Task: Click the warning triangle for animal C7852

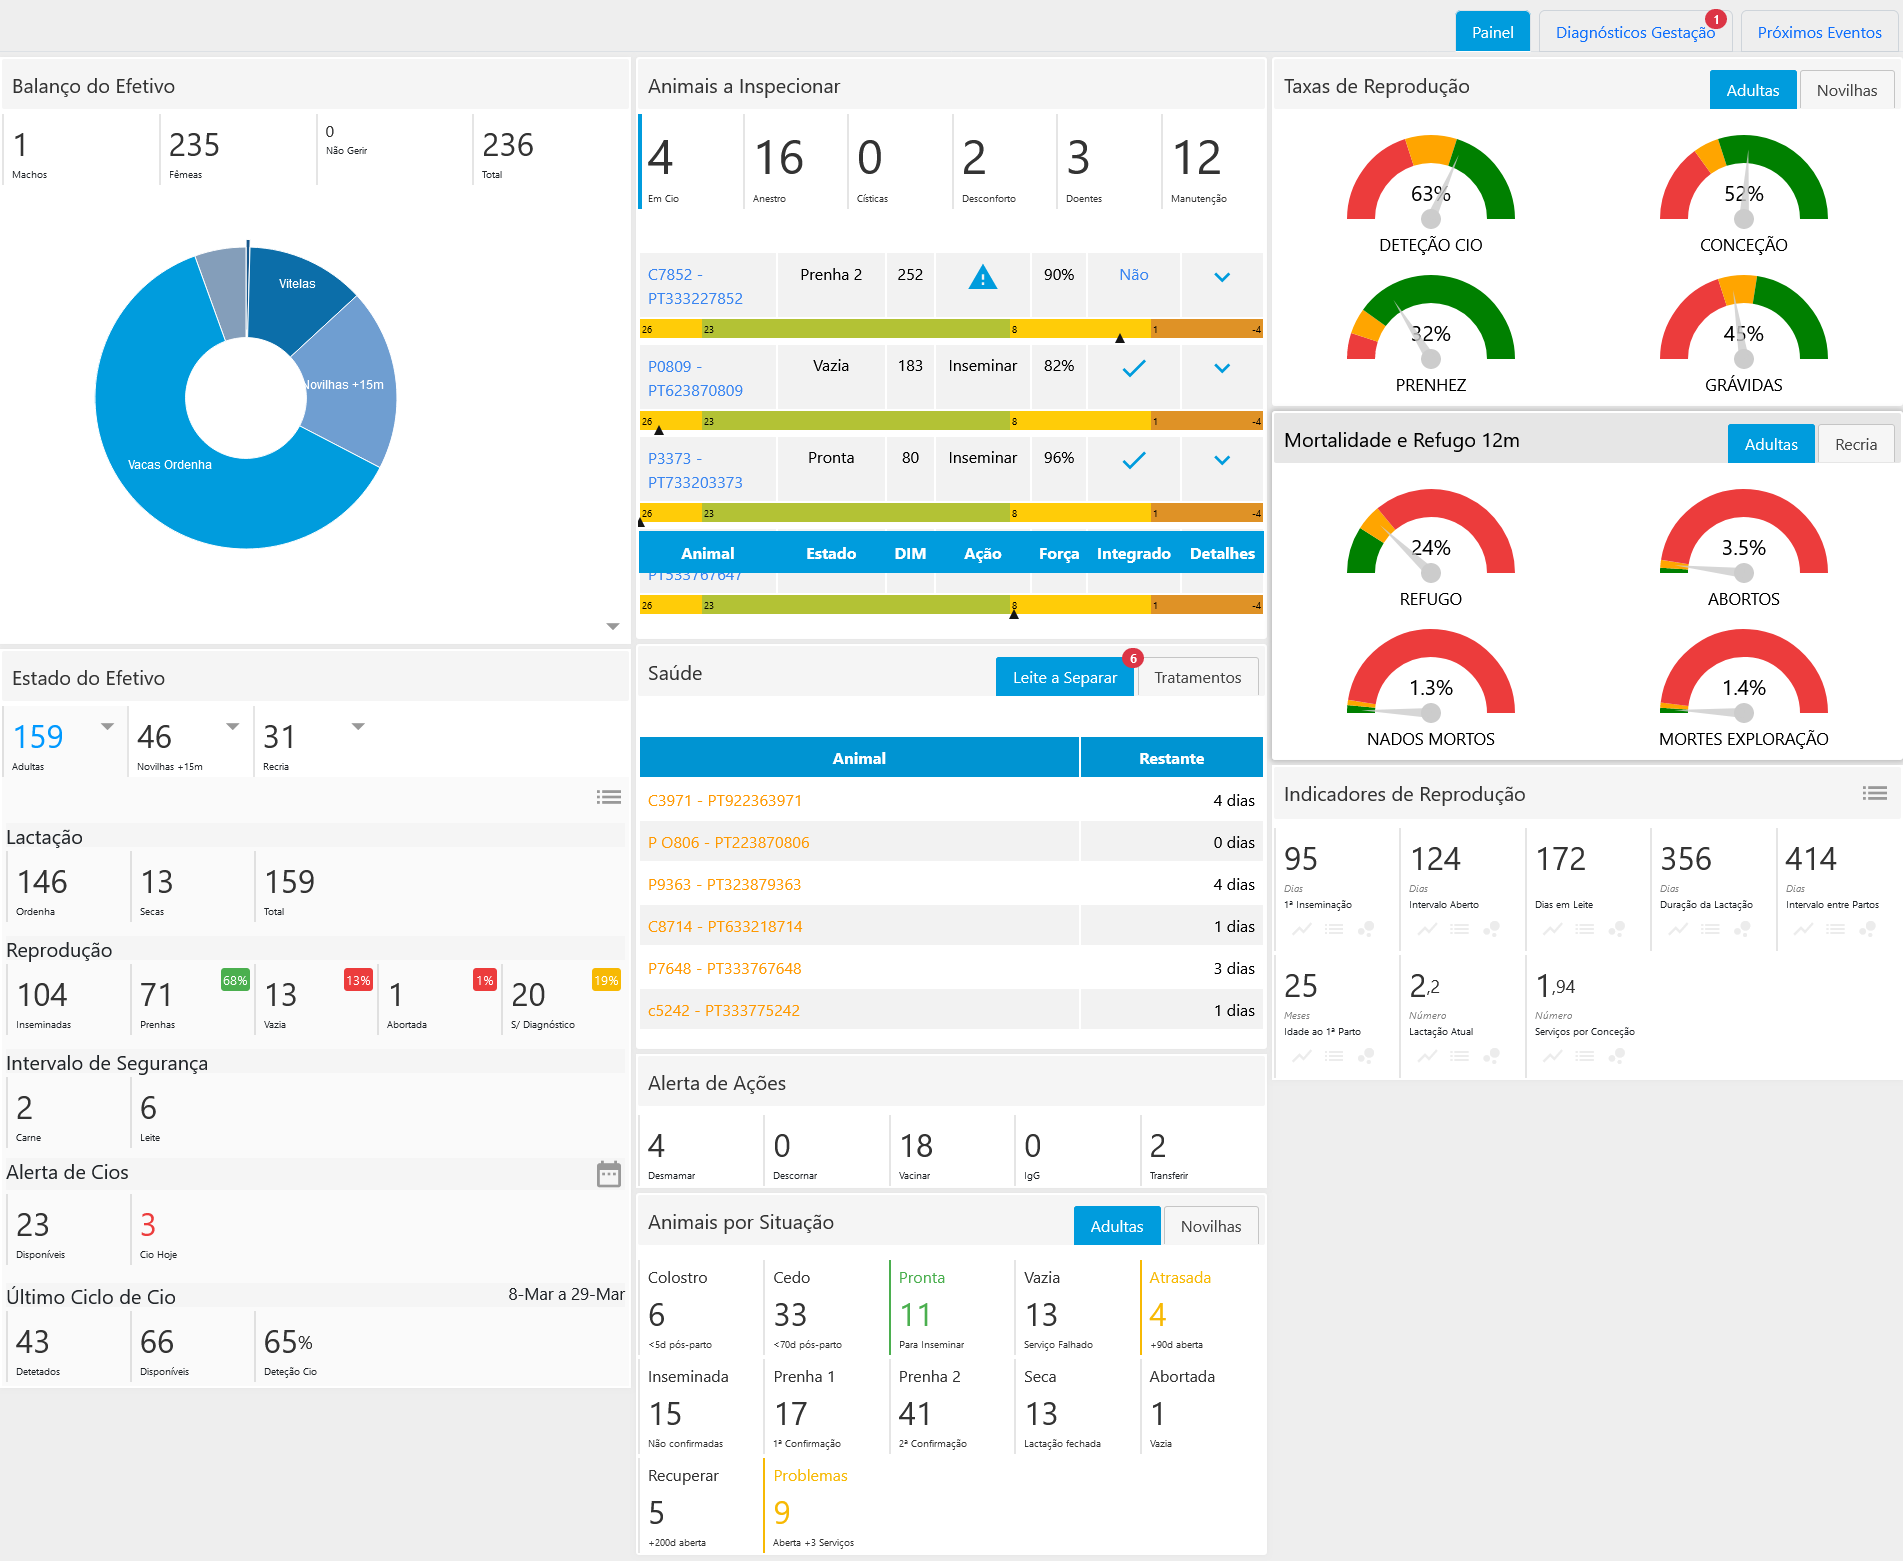Action: click(982, 277)
